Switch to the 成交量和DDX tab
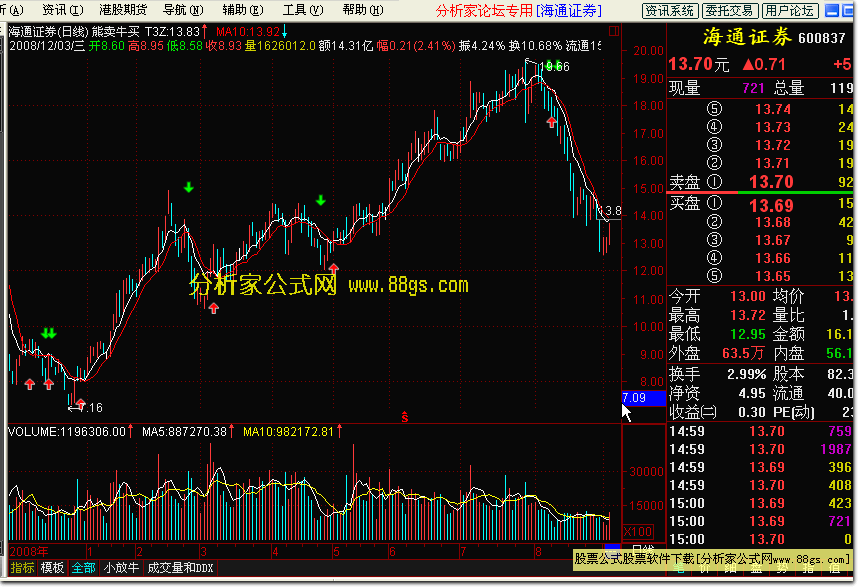The image size is (860, 588). (180, 568)
